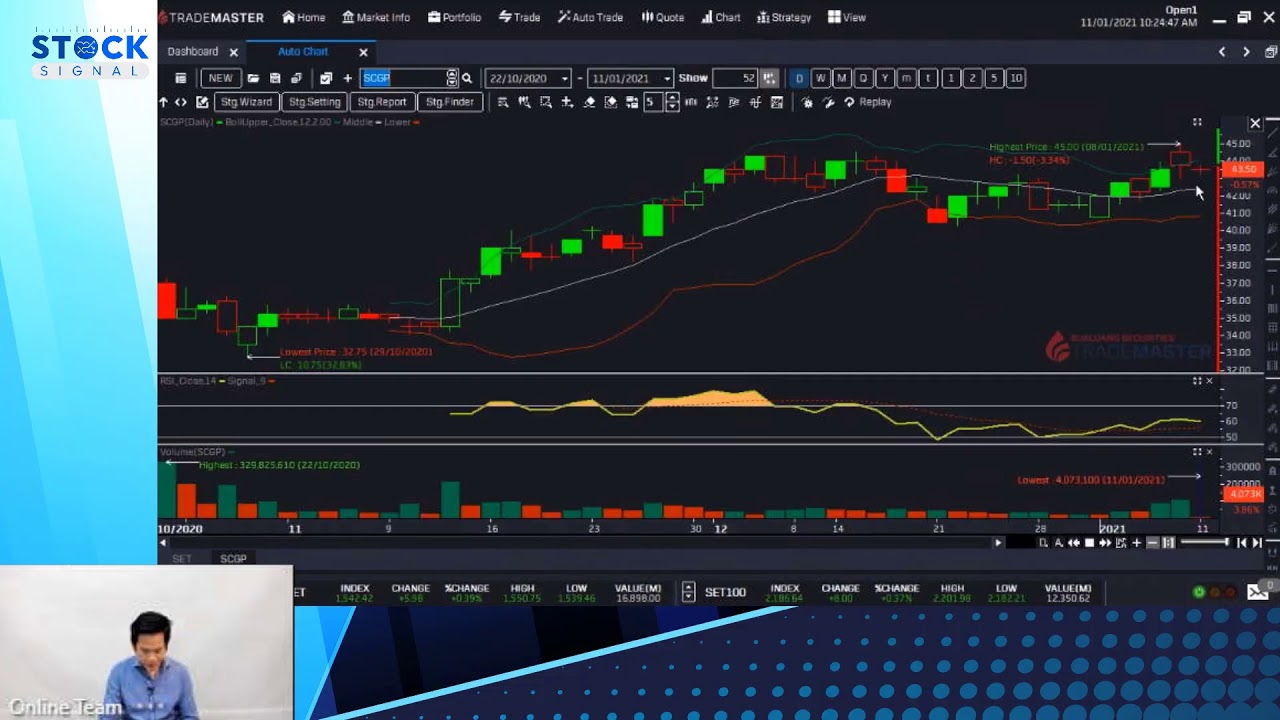Select the lowercase m minute timeframe
Screen dimensions: 1280x720
coord(906,78)
